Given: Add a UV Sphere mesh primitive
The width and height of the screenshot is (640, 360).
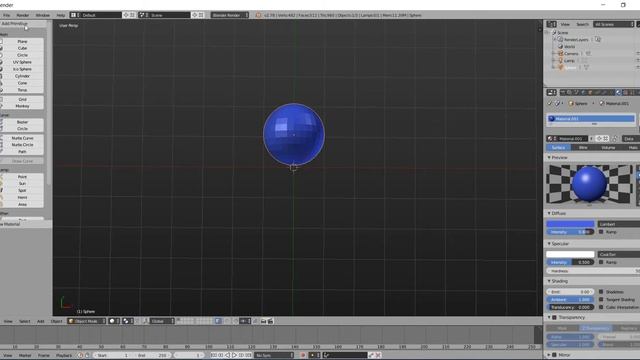Looking at the screenshot, I should pyautogui.click(x=22, y=62).
